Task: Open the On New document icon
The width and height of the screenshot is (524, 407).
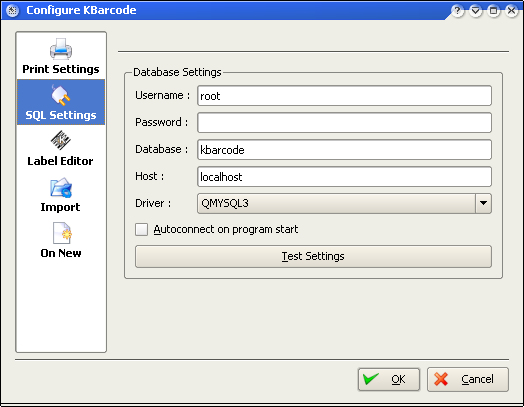Action: (x=62, y=233)
